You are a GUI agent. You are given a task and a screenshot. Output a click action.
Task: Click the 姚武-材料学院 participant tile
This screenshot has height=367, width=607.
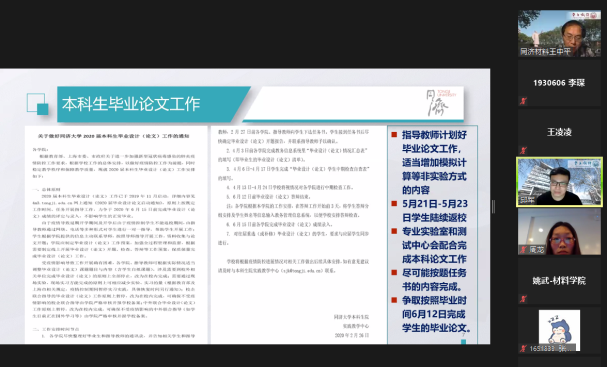[559, 281]
